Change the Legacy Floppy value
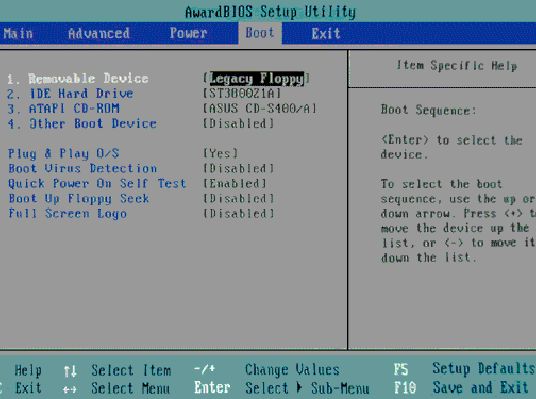536x399 pixels. pyautogui.click(x=256, y=78)
